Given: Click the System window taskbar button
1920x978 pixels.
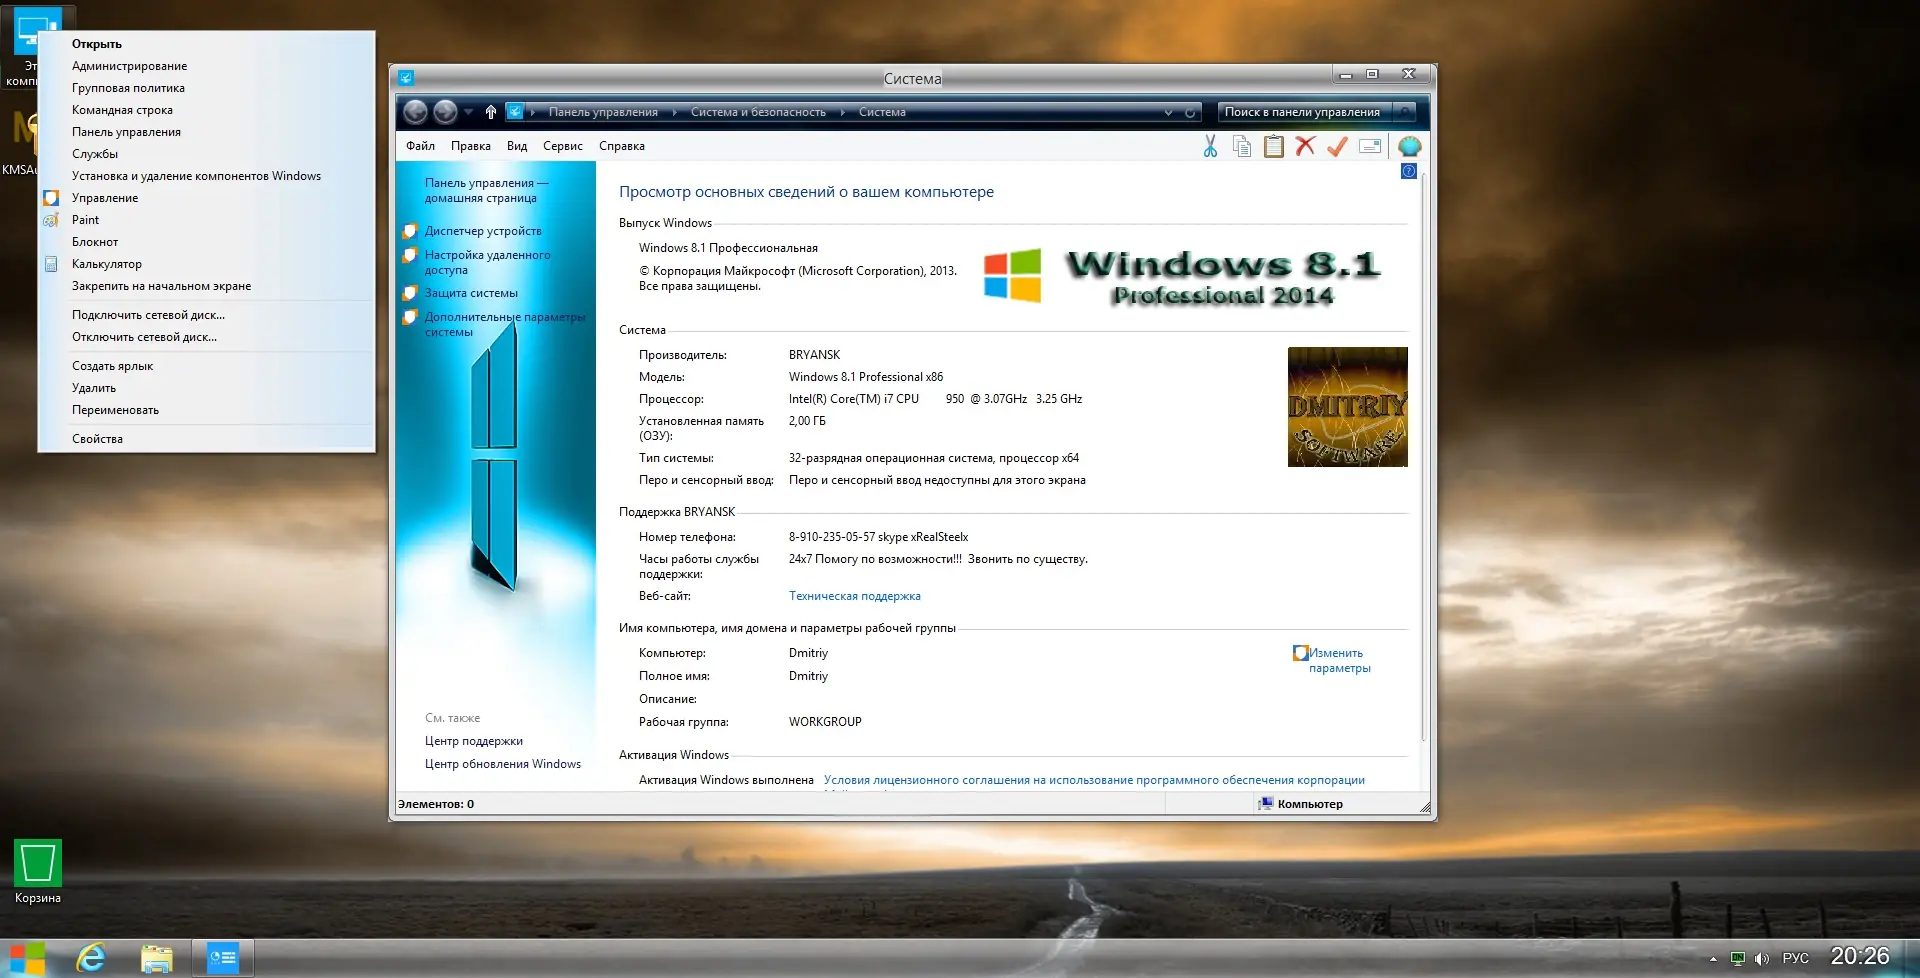Looking at the screenshot, I should (x=222, y=958).
